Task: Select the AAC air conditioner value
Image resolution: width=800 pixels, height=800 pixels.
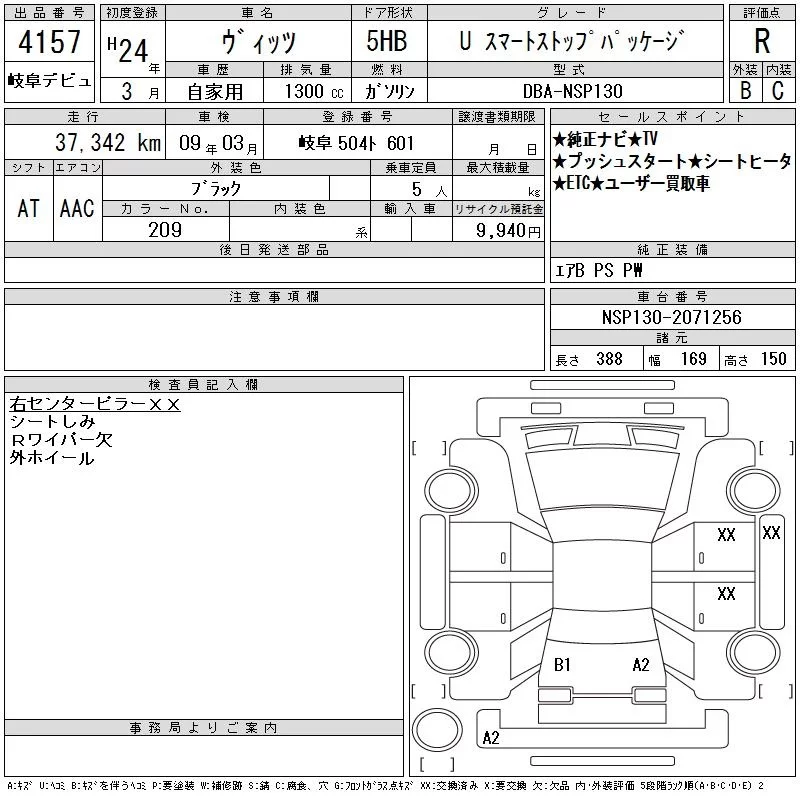Action: (x=77, y=208)
